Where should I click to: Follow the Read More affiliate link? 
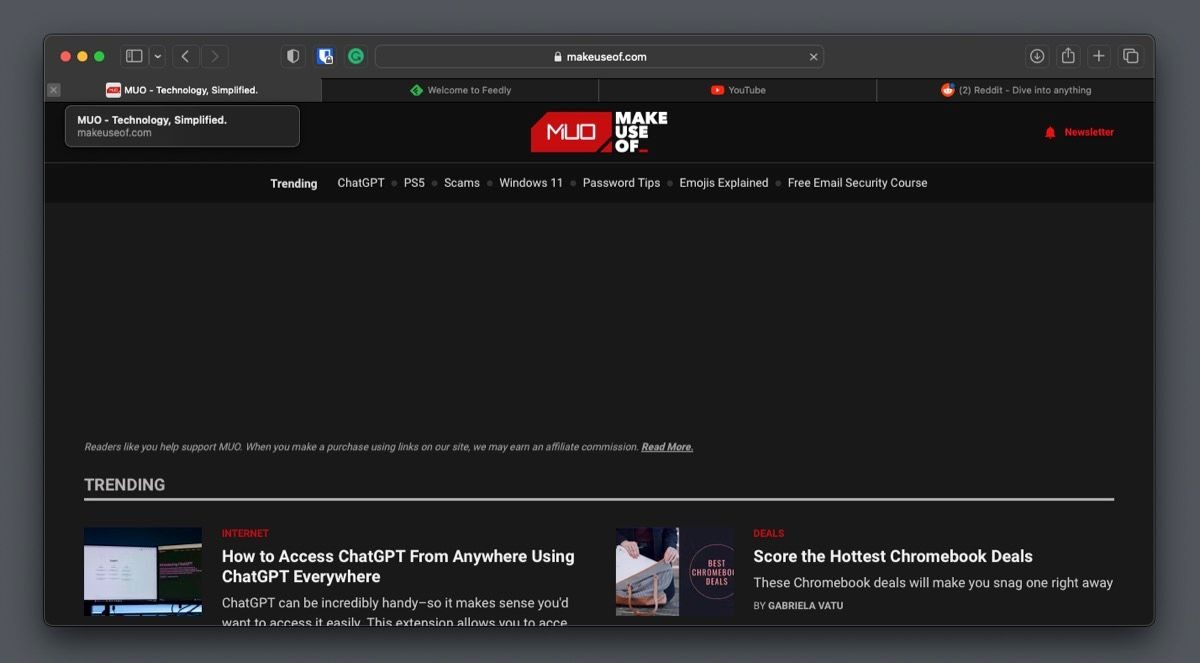click(667, 447)
